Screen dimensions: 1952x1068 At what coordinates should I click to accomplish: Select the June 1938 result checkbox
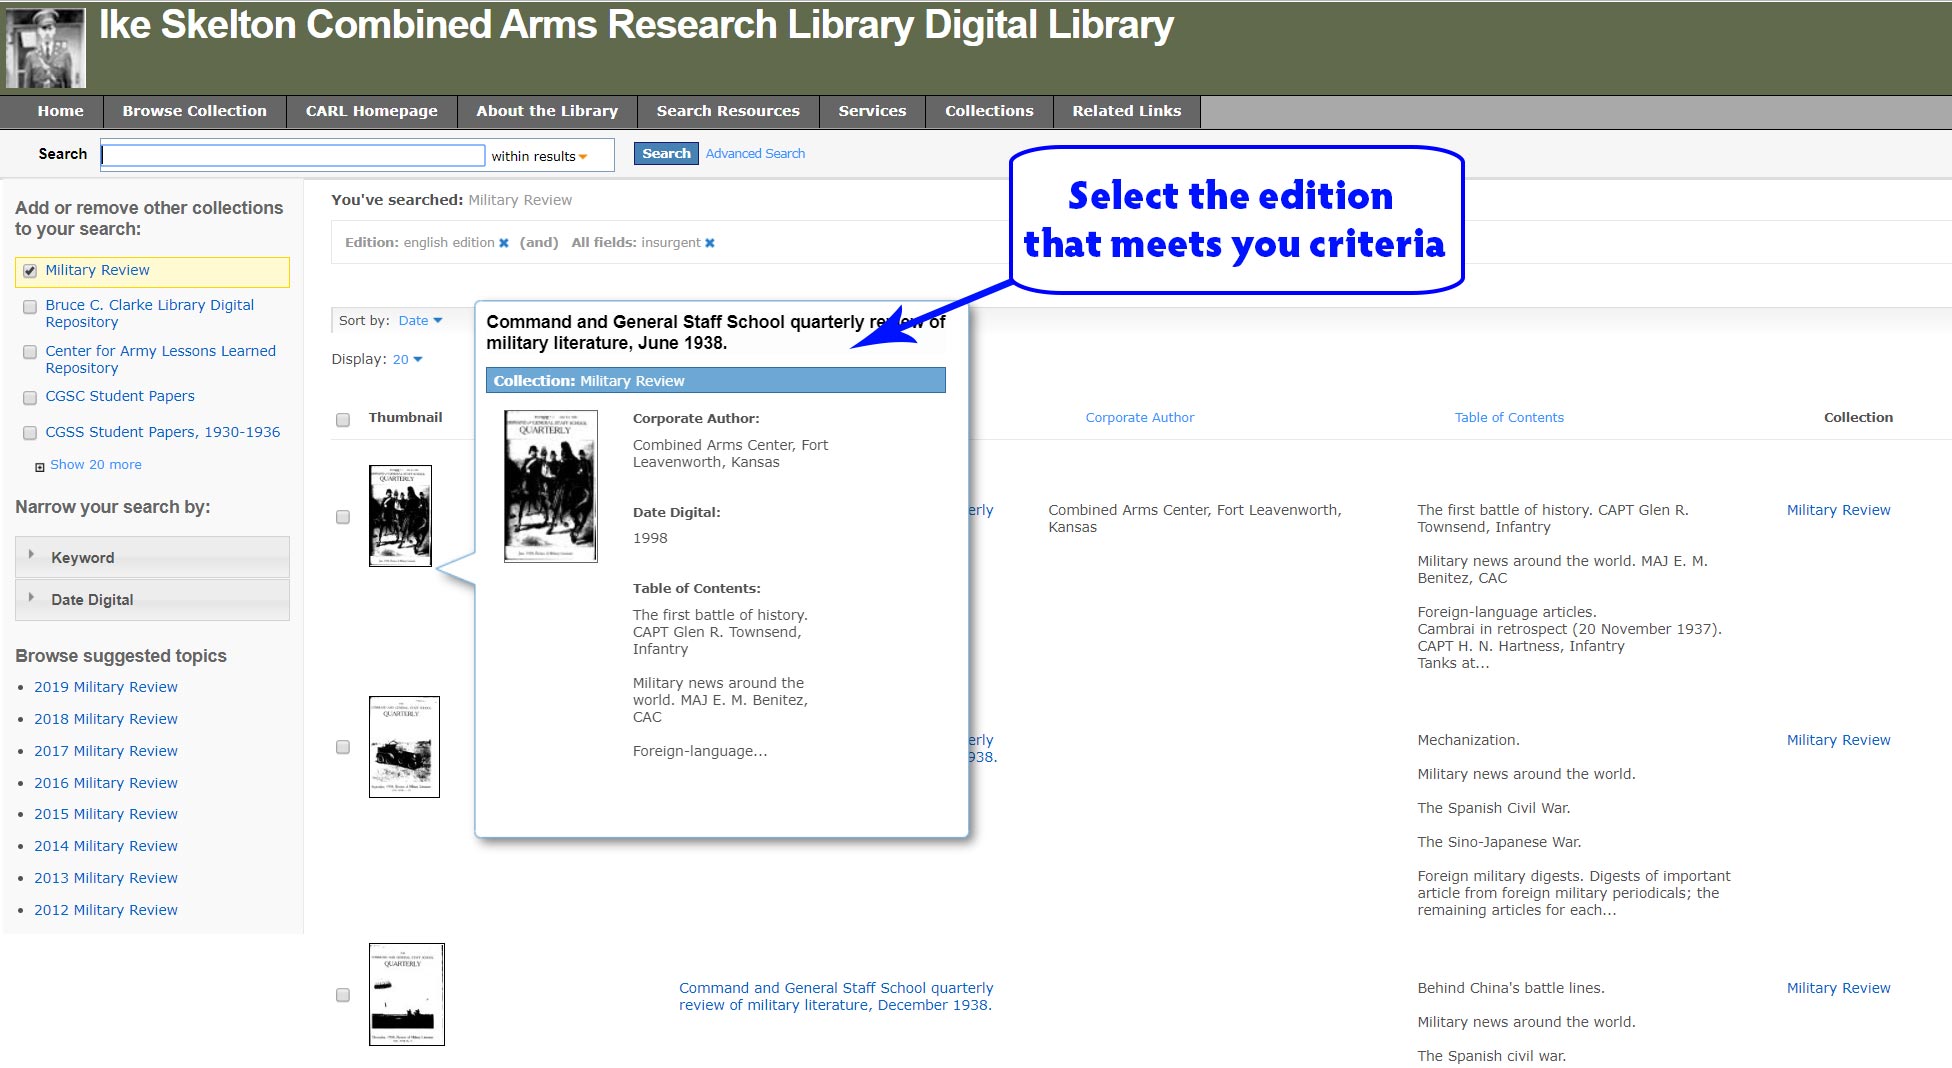coord(343,517)
